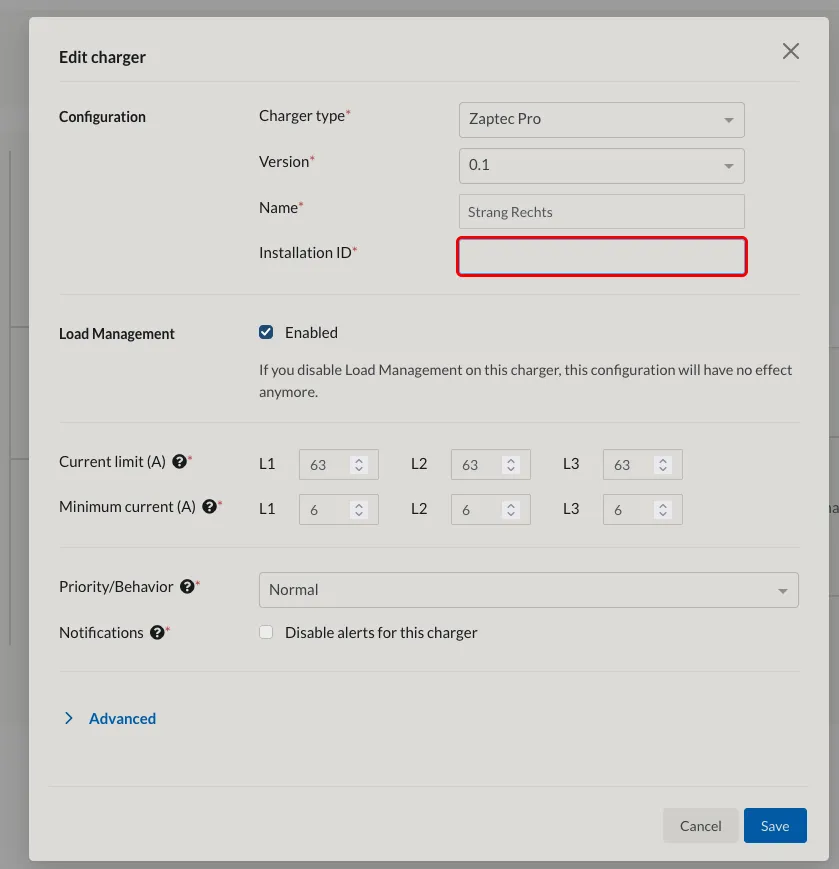The image size is (839, 869).
Task: Show help icon for Notifications
Action: click(x=157, y=632)
